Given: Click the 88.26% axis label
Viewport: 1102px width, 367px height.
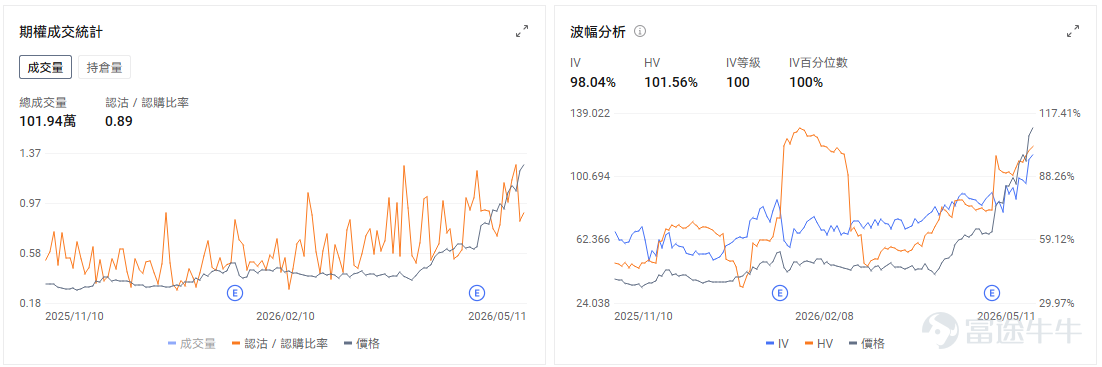Looking at the screenshot, I should pyautogui.click(x=1056, y=176).
